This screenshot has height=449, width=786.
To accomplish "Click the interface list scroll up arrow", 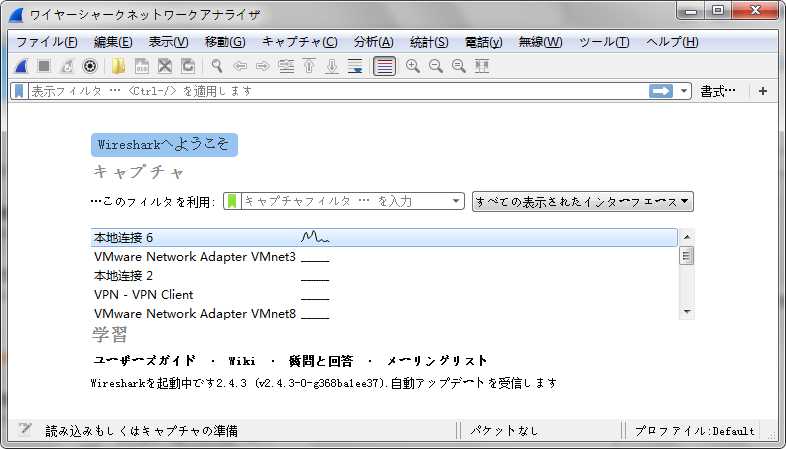I will point(687,237).
